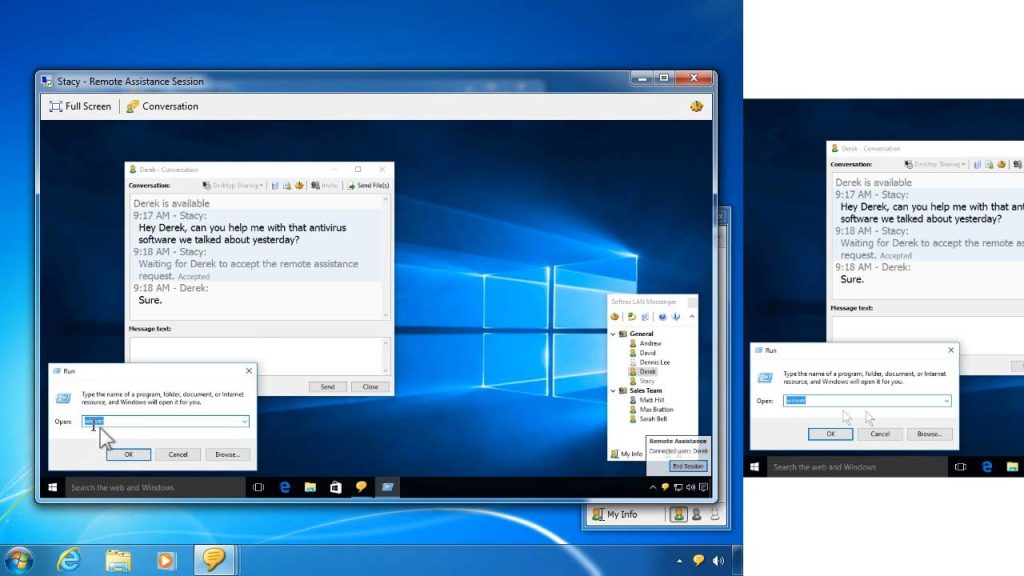Click Task View icon on remote session's taskbar

click(x=259, y=487)
